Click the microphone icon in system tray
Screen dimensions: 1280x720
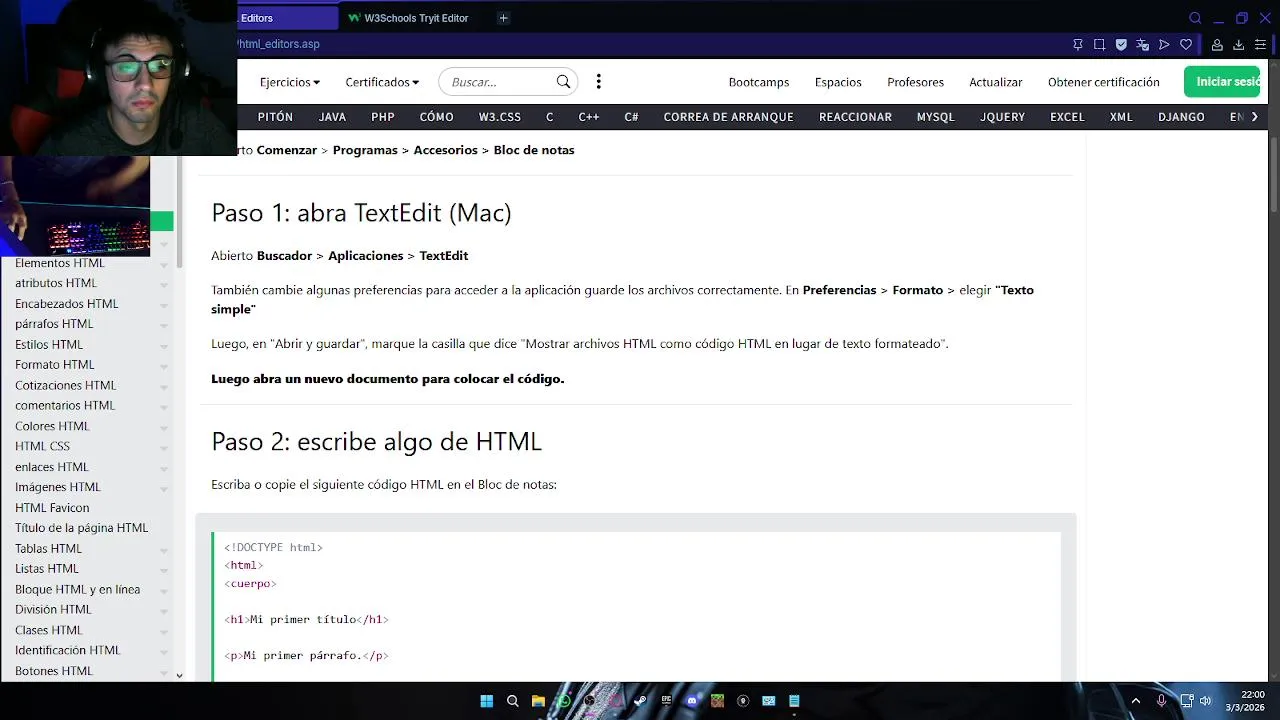click(x=1161, y=701)
